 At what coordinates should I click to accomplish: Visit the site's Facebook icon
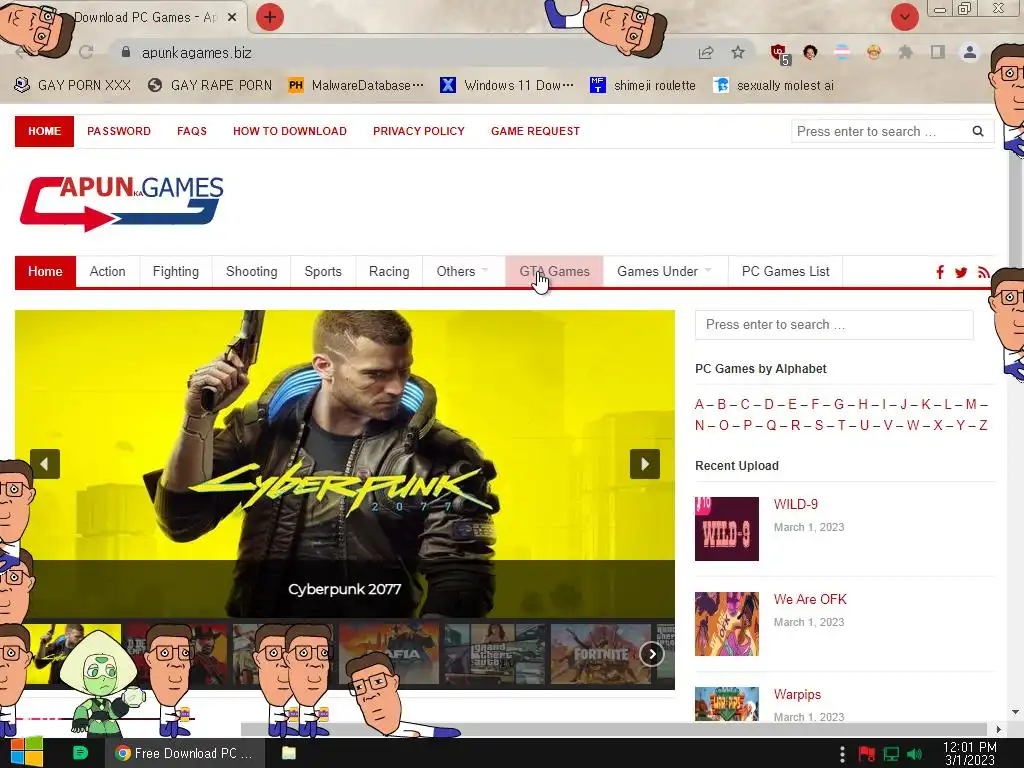(940, 272)
